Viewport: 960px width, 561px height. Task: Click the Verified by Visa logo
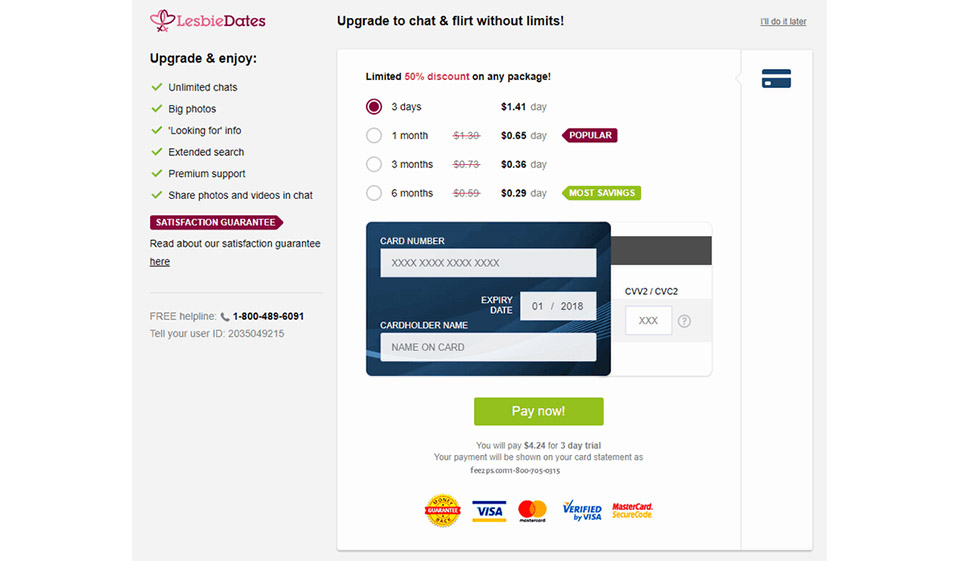click(x=582, y=511)
